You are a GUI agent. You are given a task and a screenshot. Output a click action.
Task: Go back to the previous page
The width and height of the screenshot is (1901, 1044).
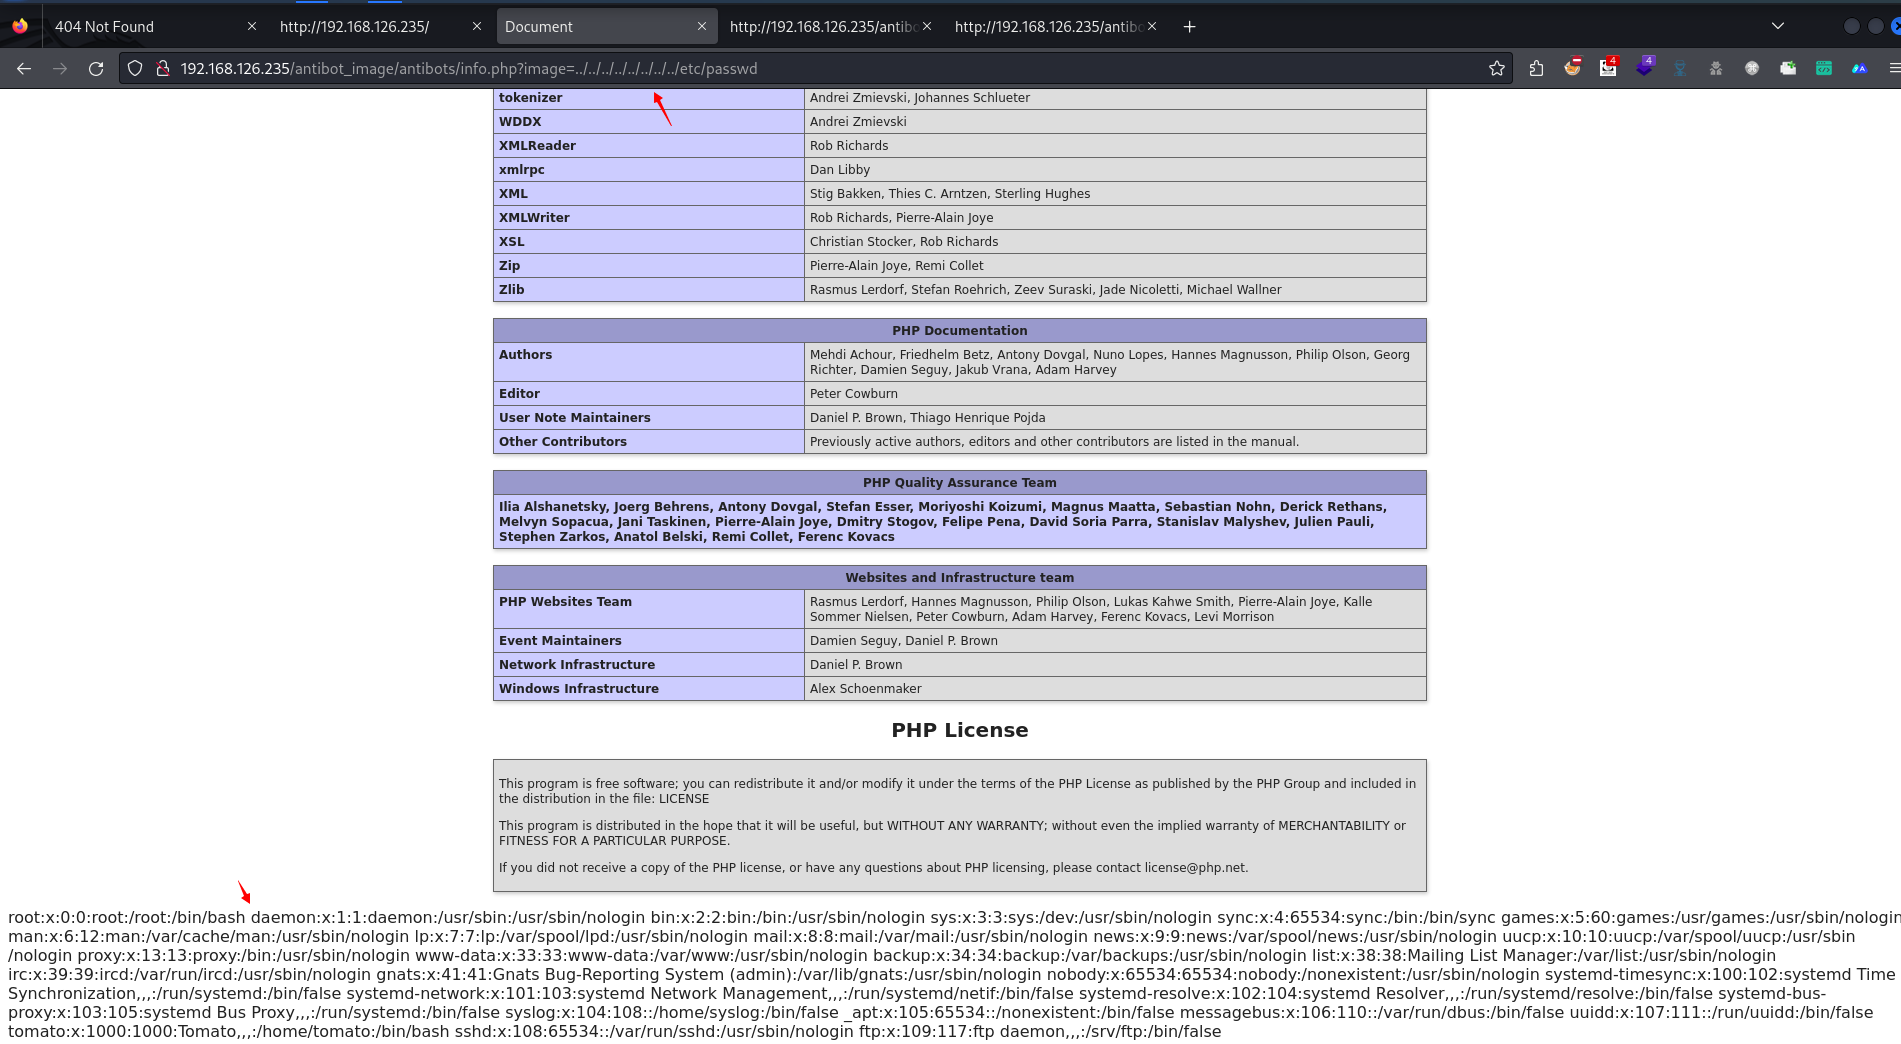pos(24,69)
